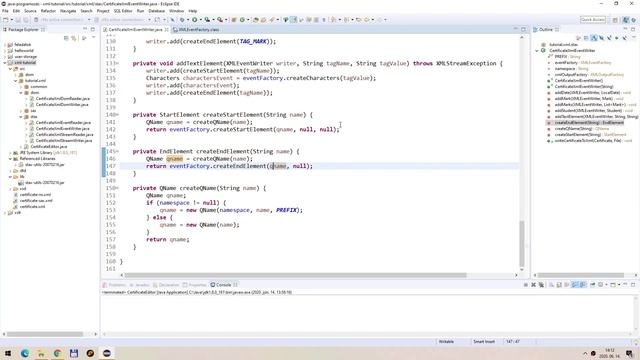This screenshot has height=360, width=640.
Task: Select CertificateEditor.java in Package Explorer
Action: tap(49, 147)
